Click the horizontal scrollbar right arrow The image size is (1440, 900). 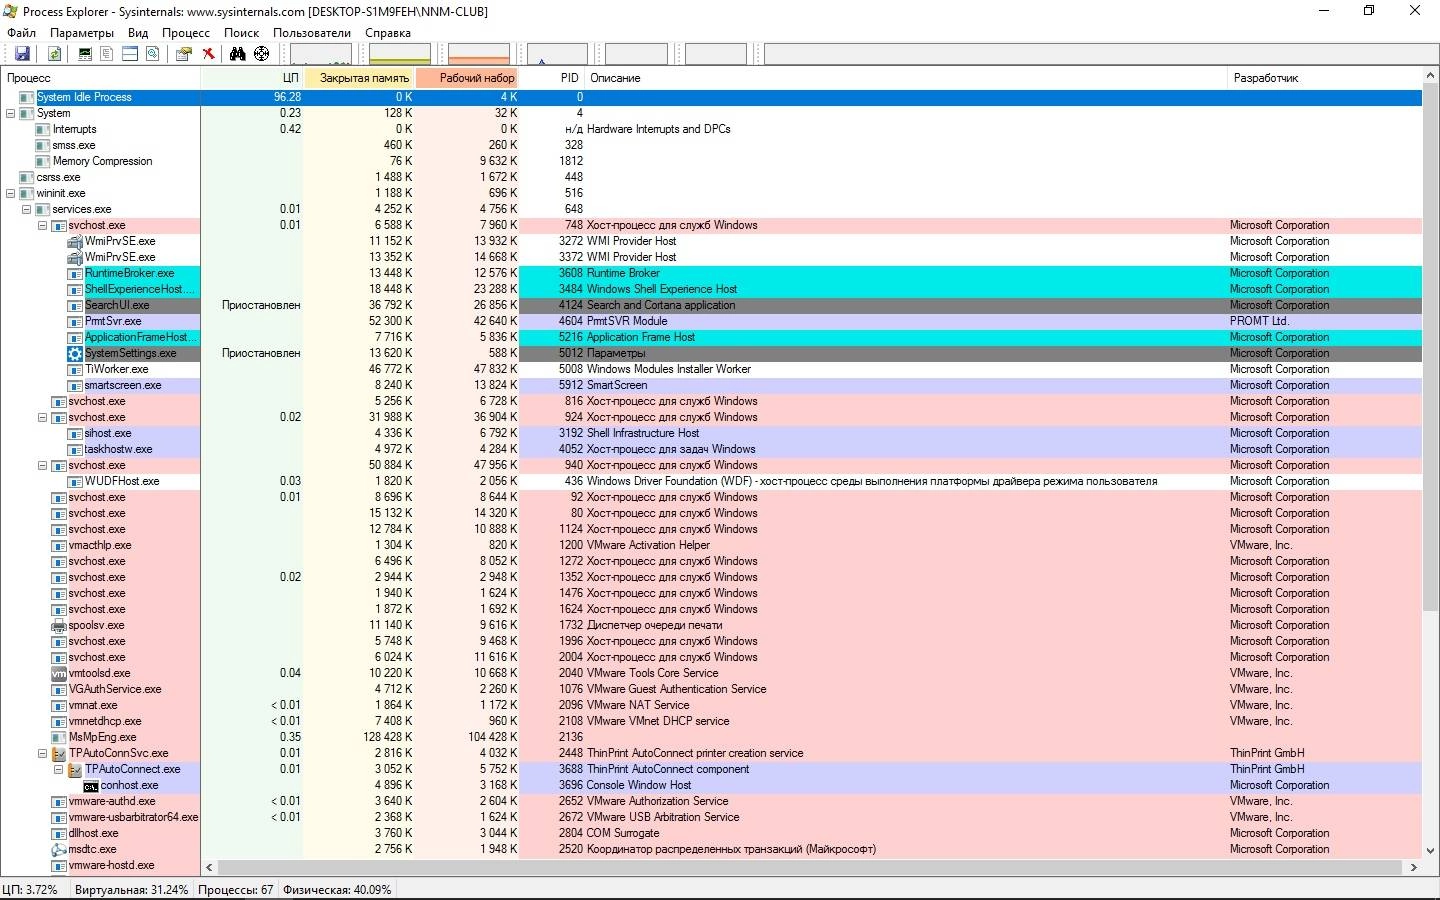click(1413, 867)
